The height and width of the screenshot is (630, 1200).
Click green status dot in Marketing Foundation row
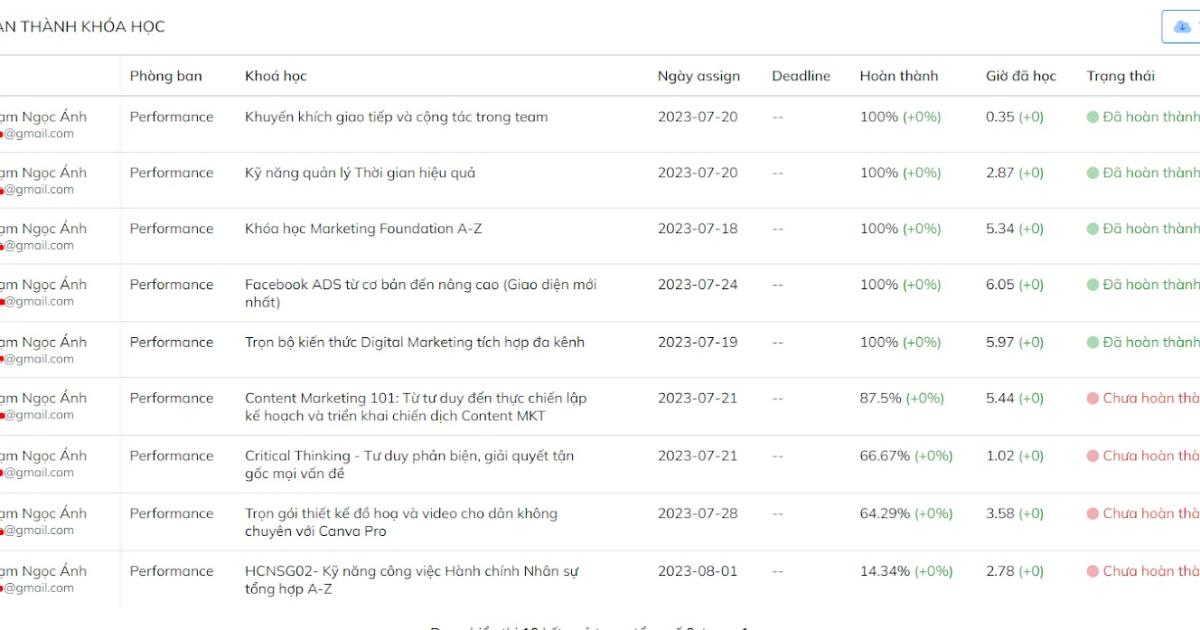click(x=1093, y=229)
